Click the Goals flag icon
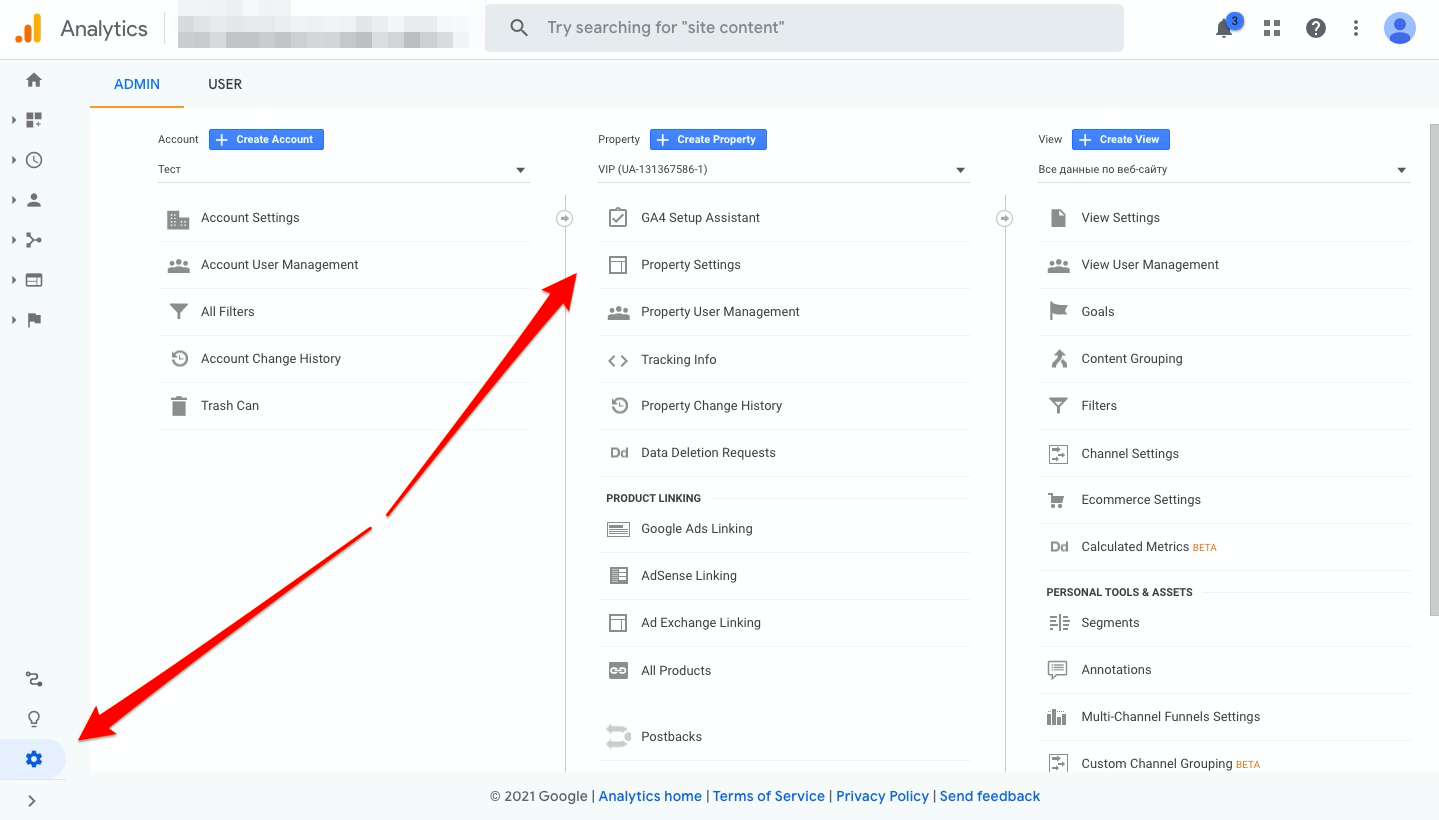Screen dimensions: 1439x820 pos(1058,312)
